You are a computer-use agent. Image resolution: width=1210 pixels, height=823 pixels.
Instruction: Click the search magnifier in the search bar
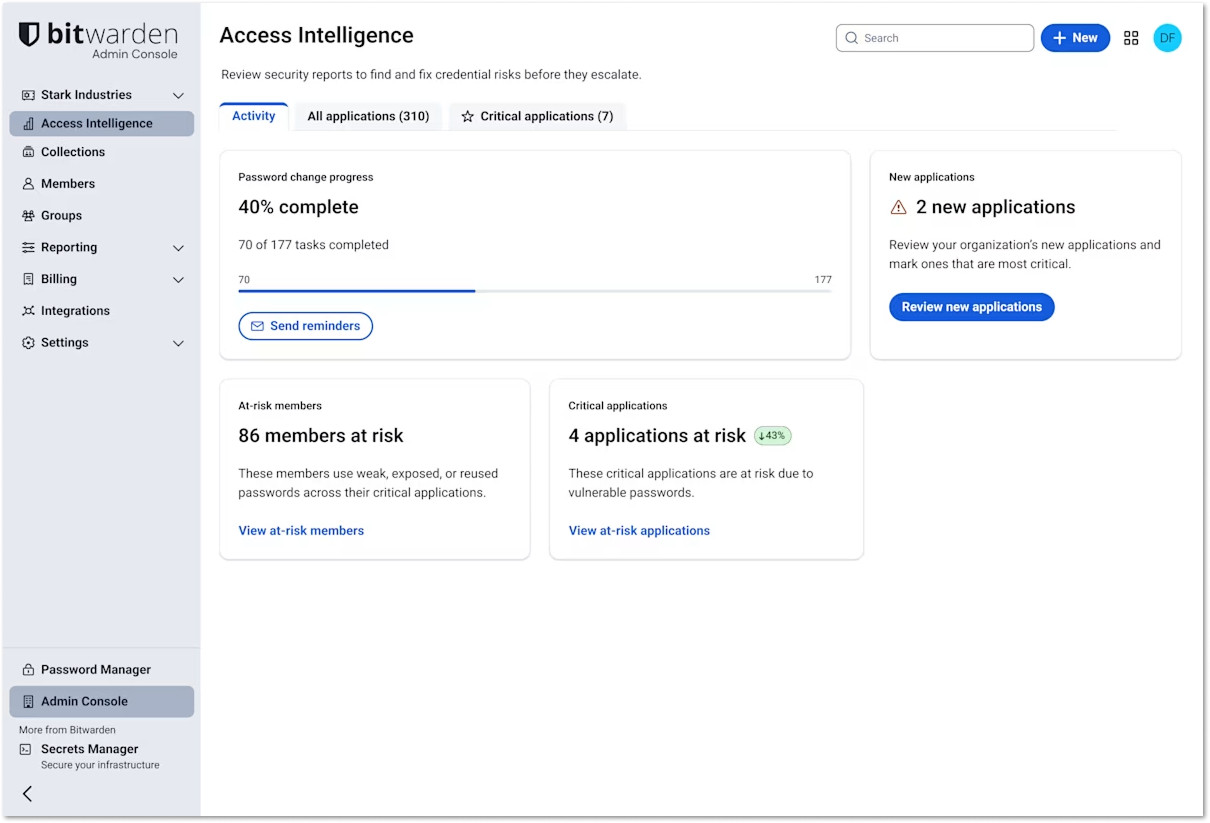(x=851, y=37)
